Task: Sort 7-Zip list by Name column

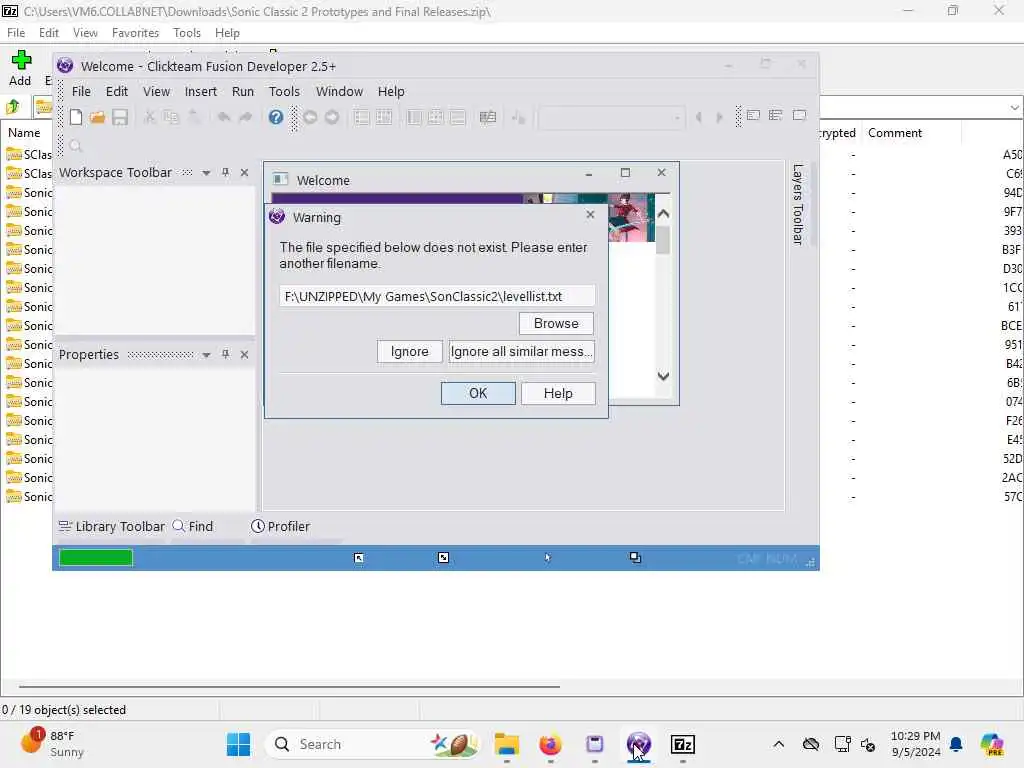Action: click(24, 133)
